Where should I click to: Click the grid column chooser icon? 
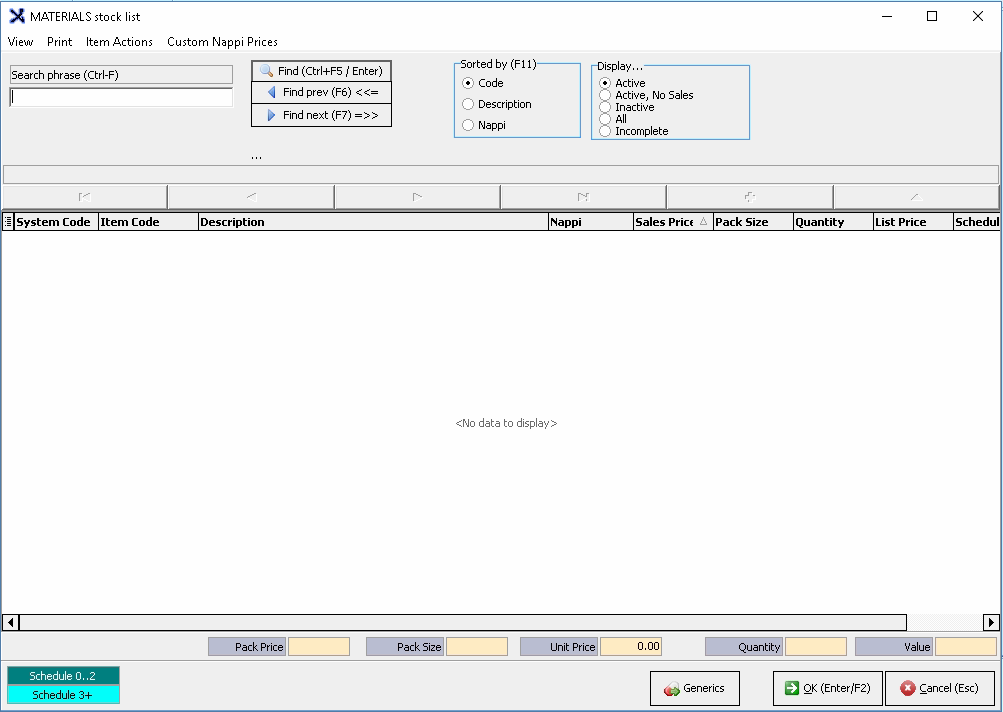(x=8, y=222)
